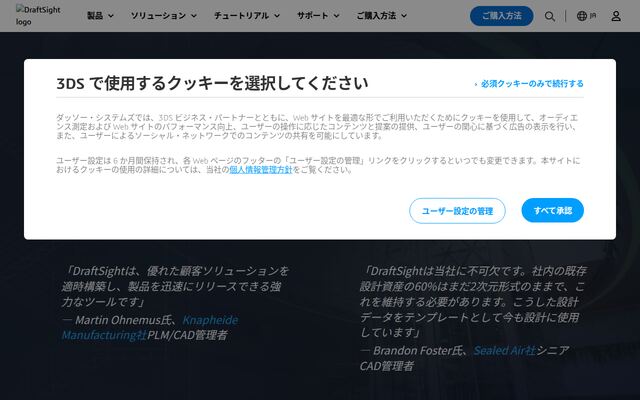This screenshot has height=400, width=640.
Task: Click the Martin Ohnemus氏 quote text
Action: [175, 286]
